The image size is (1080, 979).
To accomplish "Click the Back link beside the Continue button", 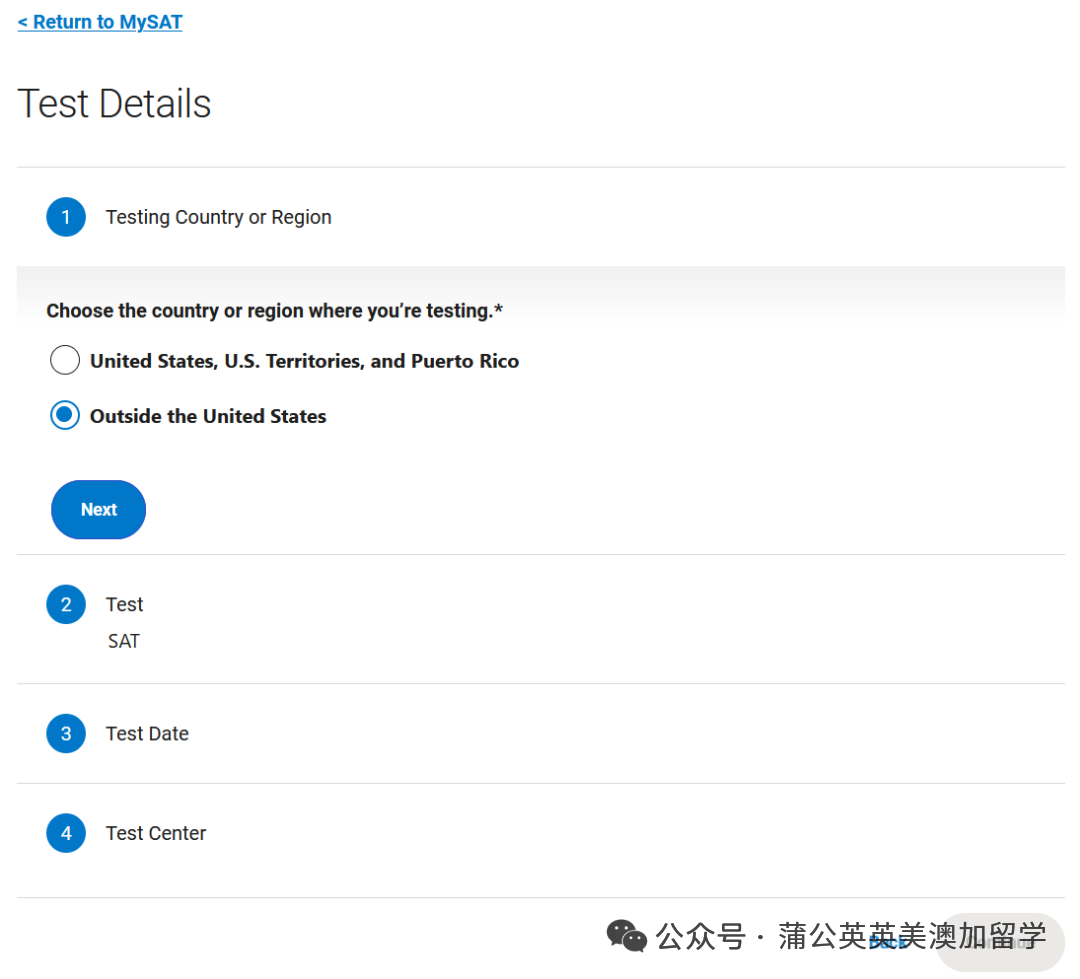I will tap(886, 942).
